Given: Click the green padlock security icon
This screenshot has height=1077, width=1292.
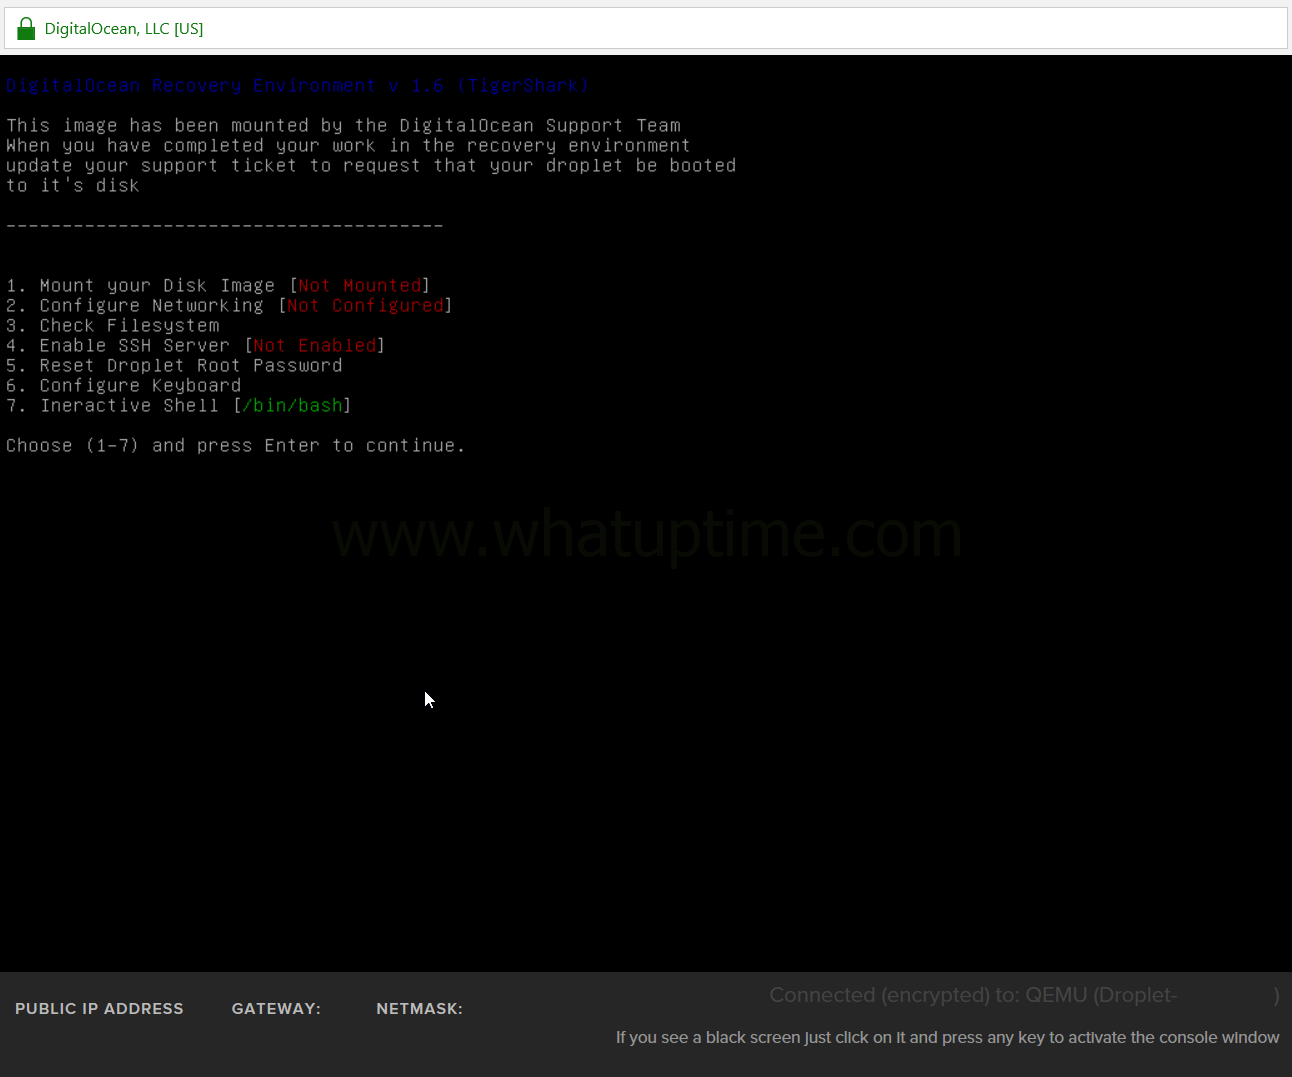Looking at the screenshot, I should [x=26, y=29].
